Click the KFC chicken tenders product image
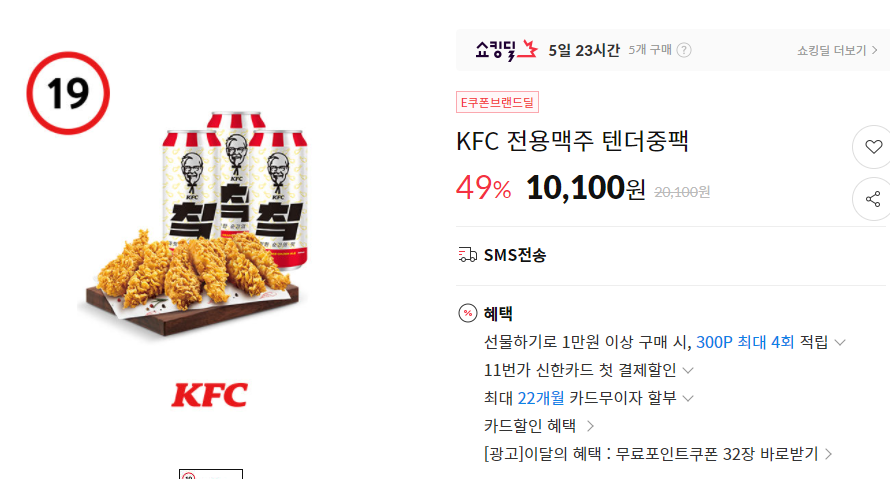Image resolution: width=890 pixels, height=479 pixels. pyautogui.click(x=193, y=224)
